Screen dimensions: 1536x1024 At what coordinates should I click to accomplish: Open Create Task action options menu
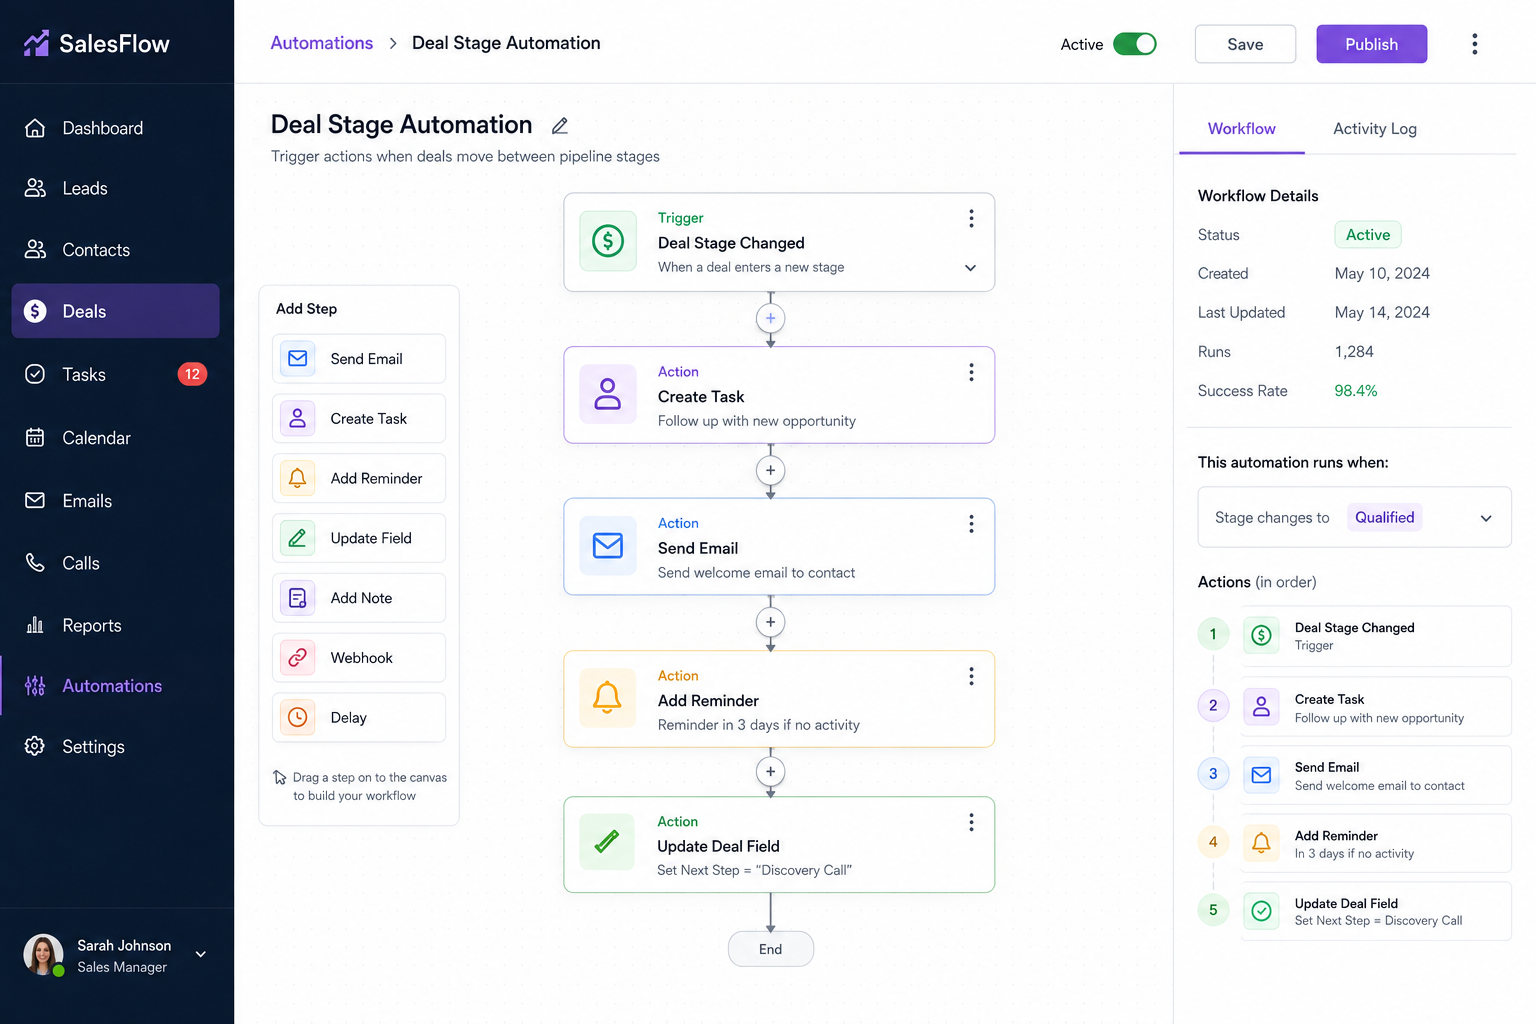(x=971, y=372)
